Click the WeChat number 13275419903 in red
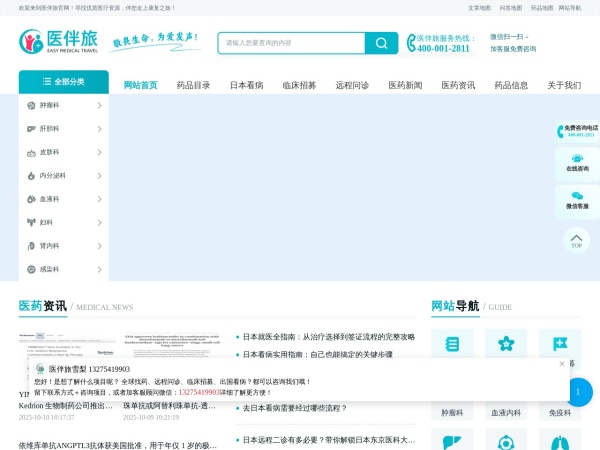Image resolution: width=600 pixels, height=450 pixels. (x=199, y=392)
